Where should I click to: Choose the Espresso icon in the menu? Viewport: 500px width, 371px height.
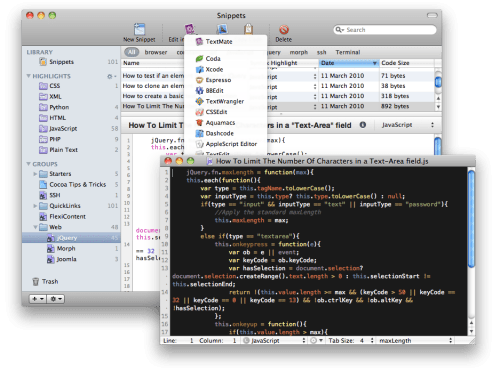(x=199, y=80)
